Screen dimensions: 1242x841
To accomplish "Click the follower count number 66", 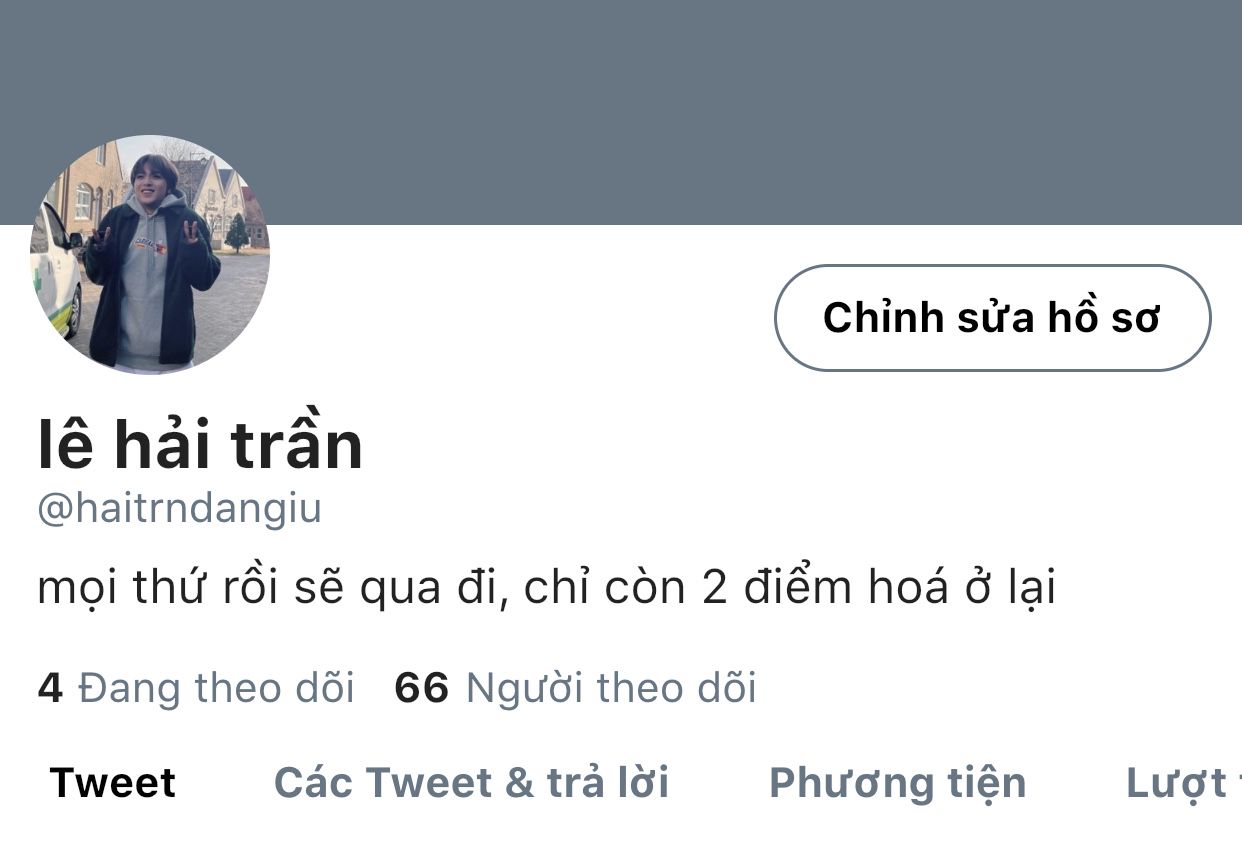I will point(421,688).
